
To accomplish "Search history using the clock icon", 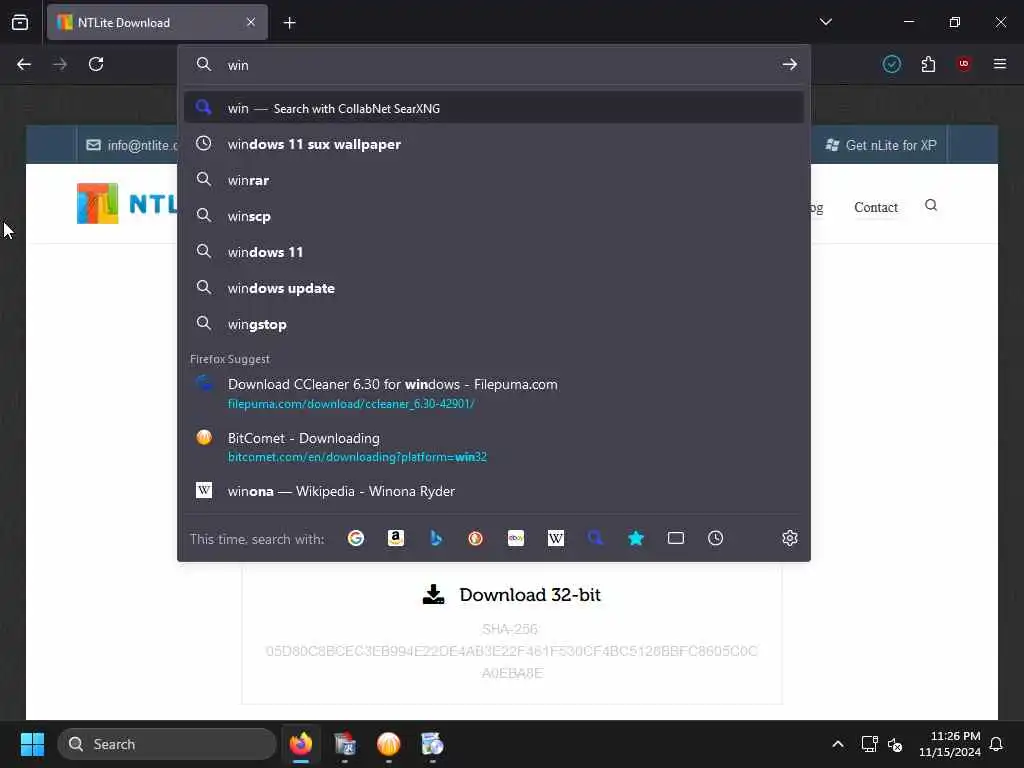I will tap(716, 538).
